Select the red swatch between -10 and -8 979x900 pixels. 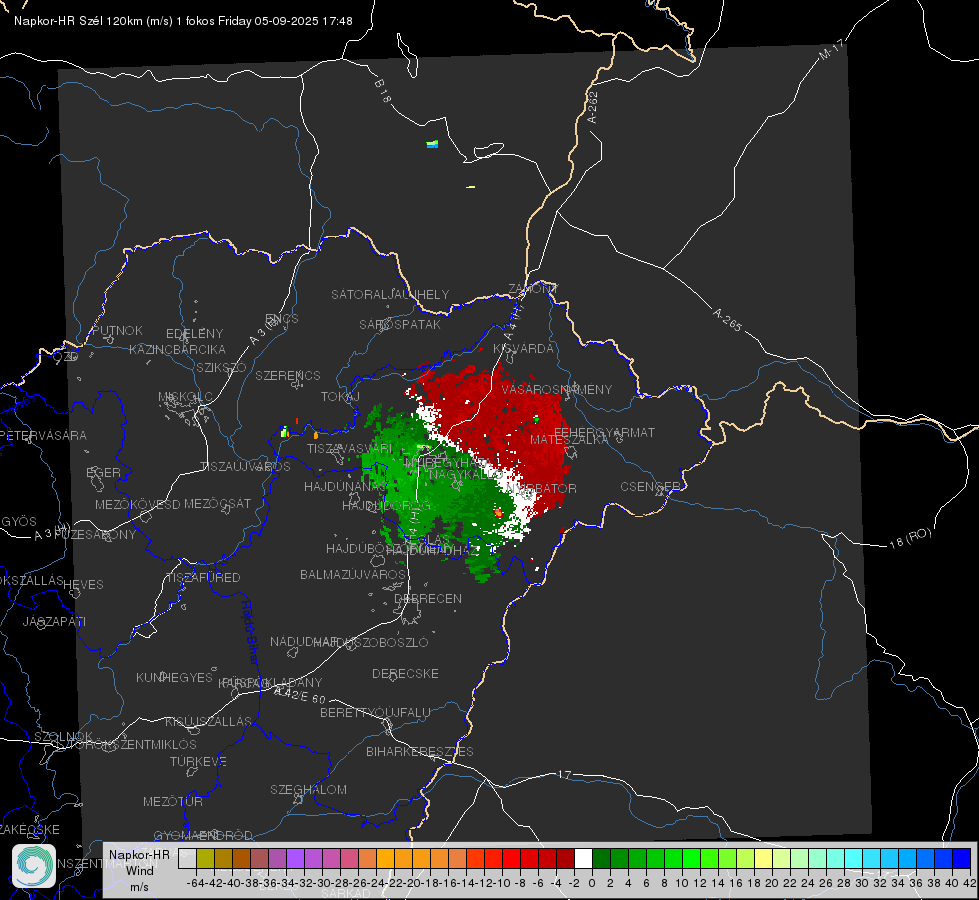pos(511,859)
